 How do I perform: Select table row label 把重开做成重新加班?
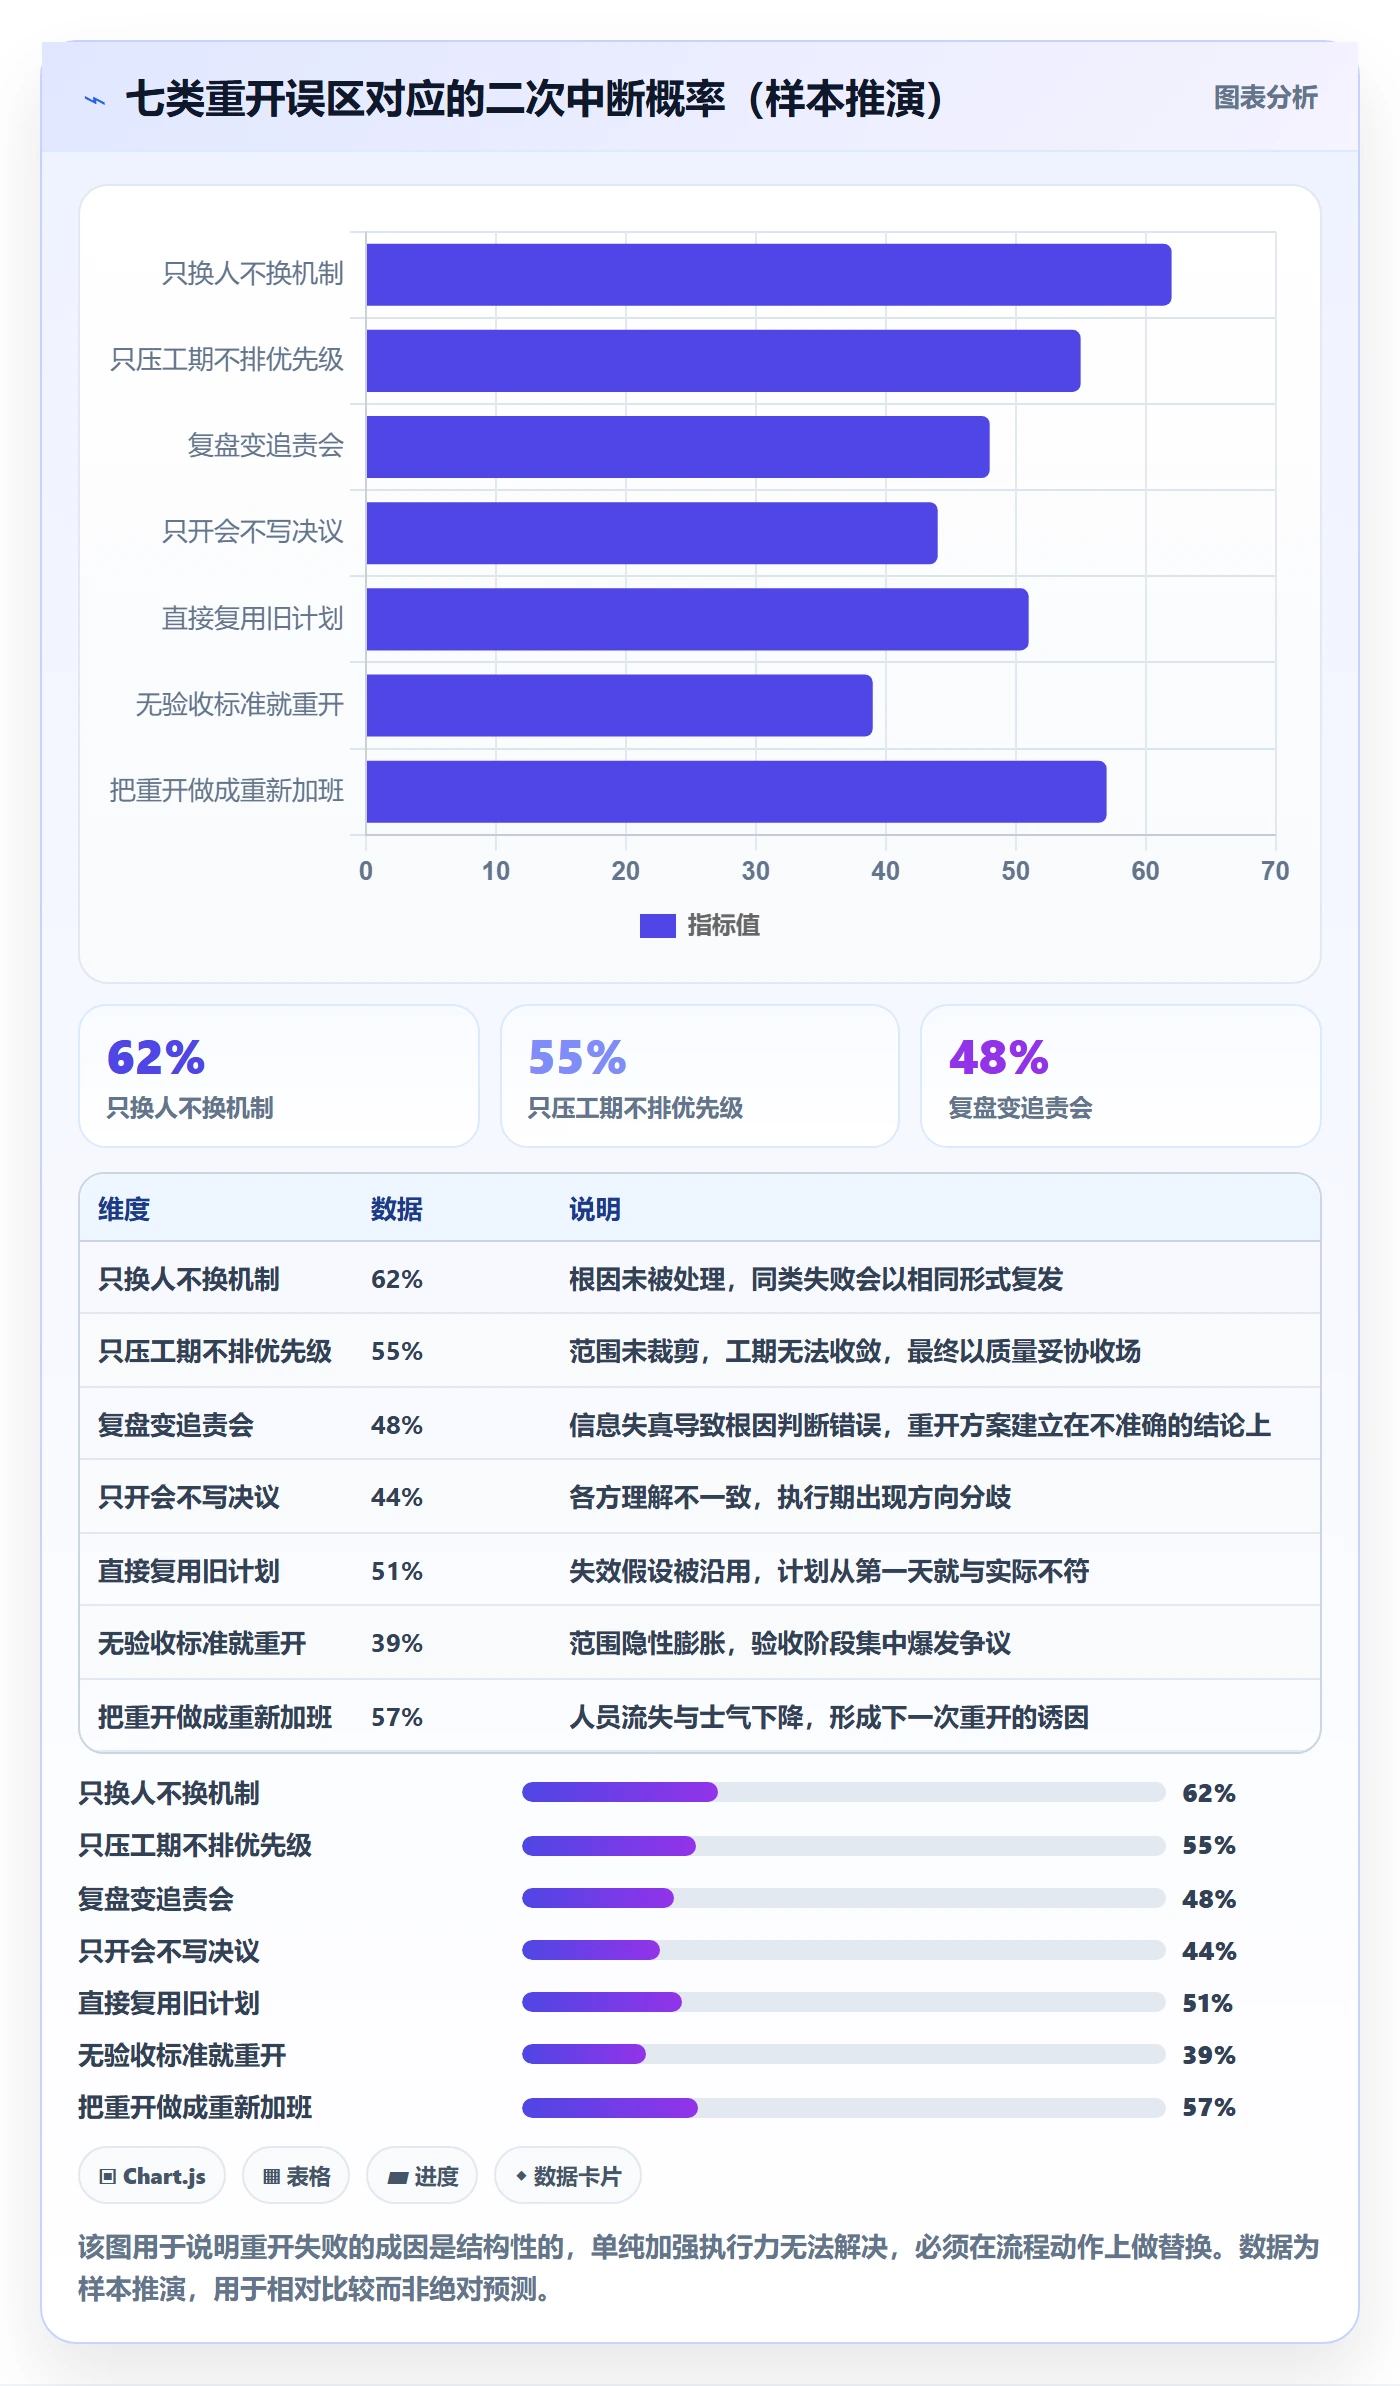215,1717
